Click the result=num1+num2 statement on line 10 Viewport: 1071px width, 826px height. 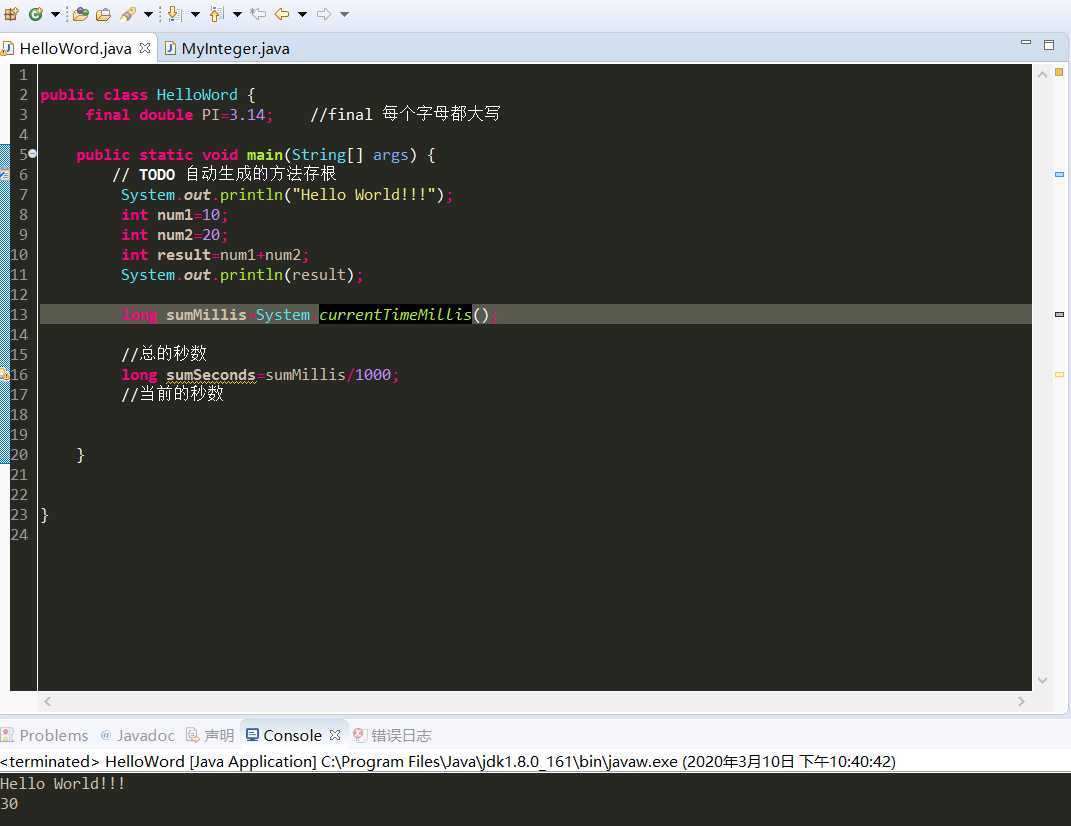[233, 255]
